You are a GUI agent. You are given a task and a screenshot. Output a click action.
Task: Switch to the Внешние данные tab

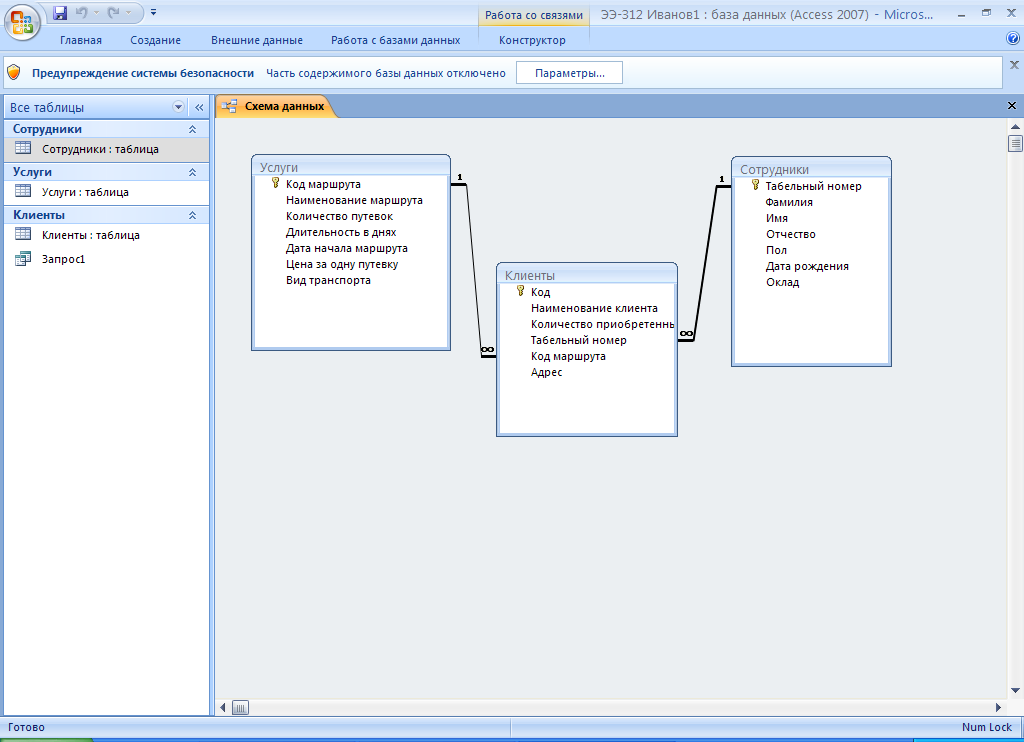[257, 40]
